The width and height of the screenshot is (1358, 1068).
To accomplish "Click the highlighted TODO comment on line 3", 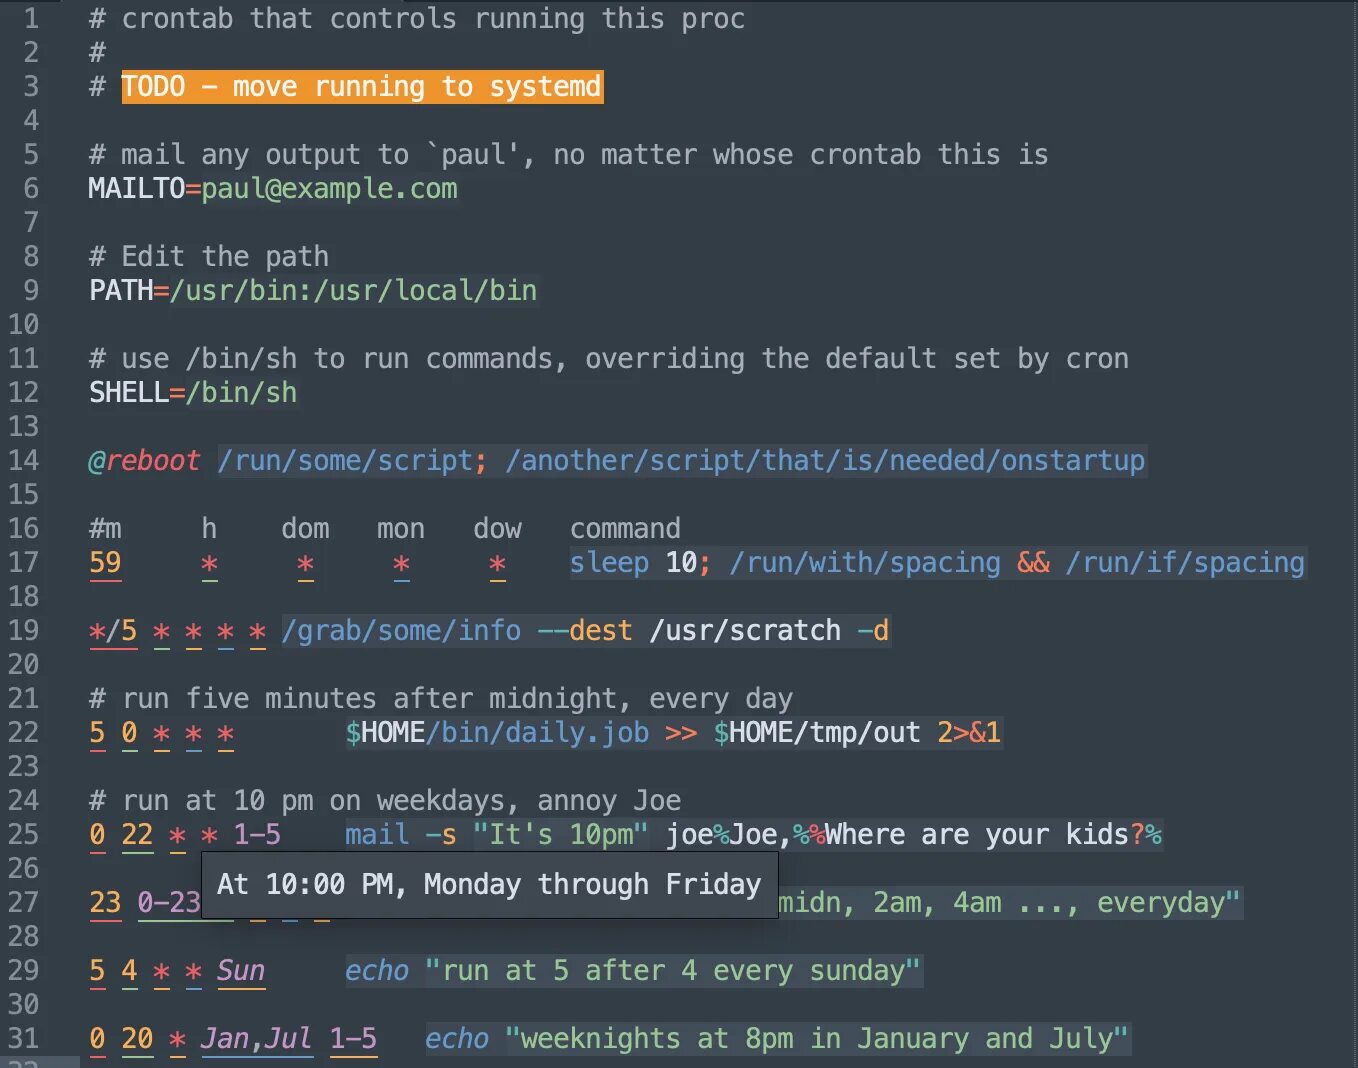I will pos(362,87).
